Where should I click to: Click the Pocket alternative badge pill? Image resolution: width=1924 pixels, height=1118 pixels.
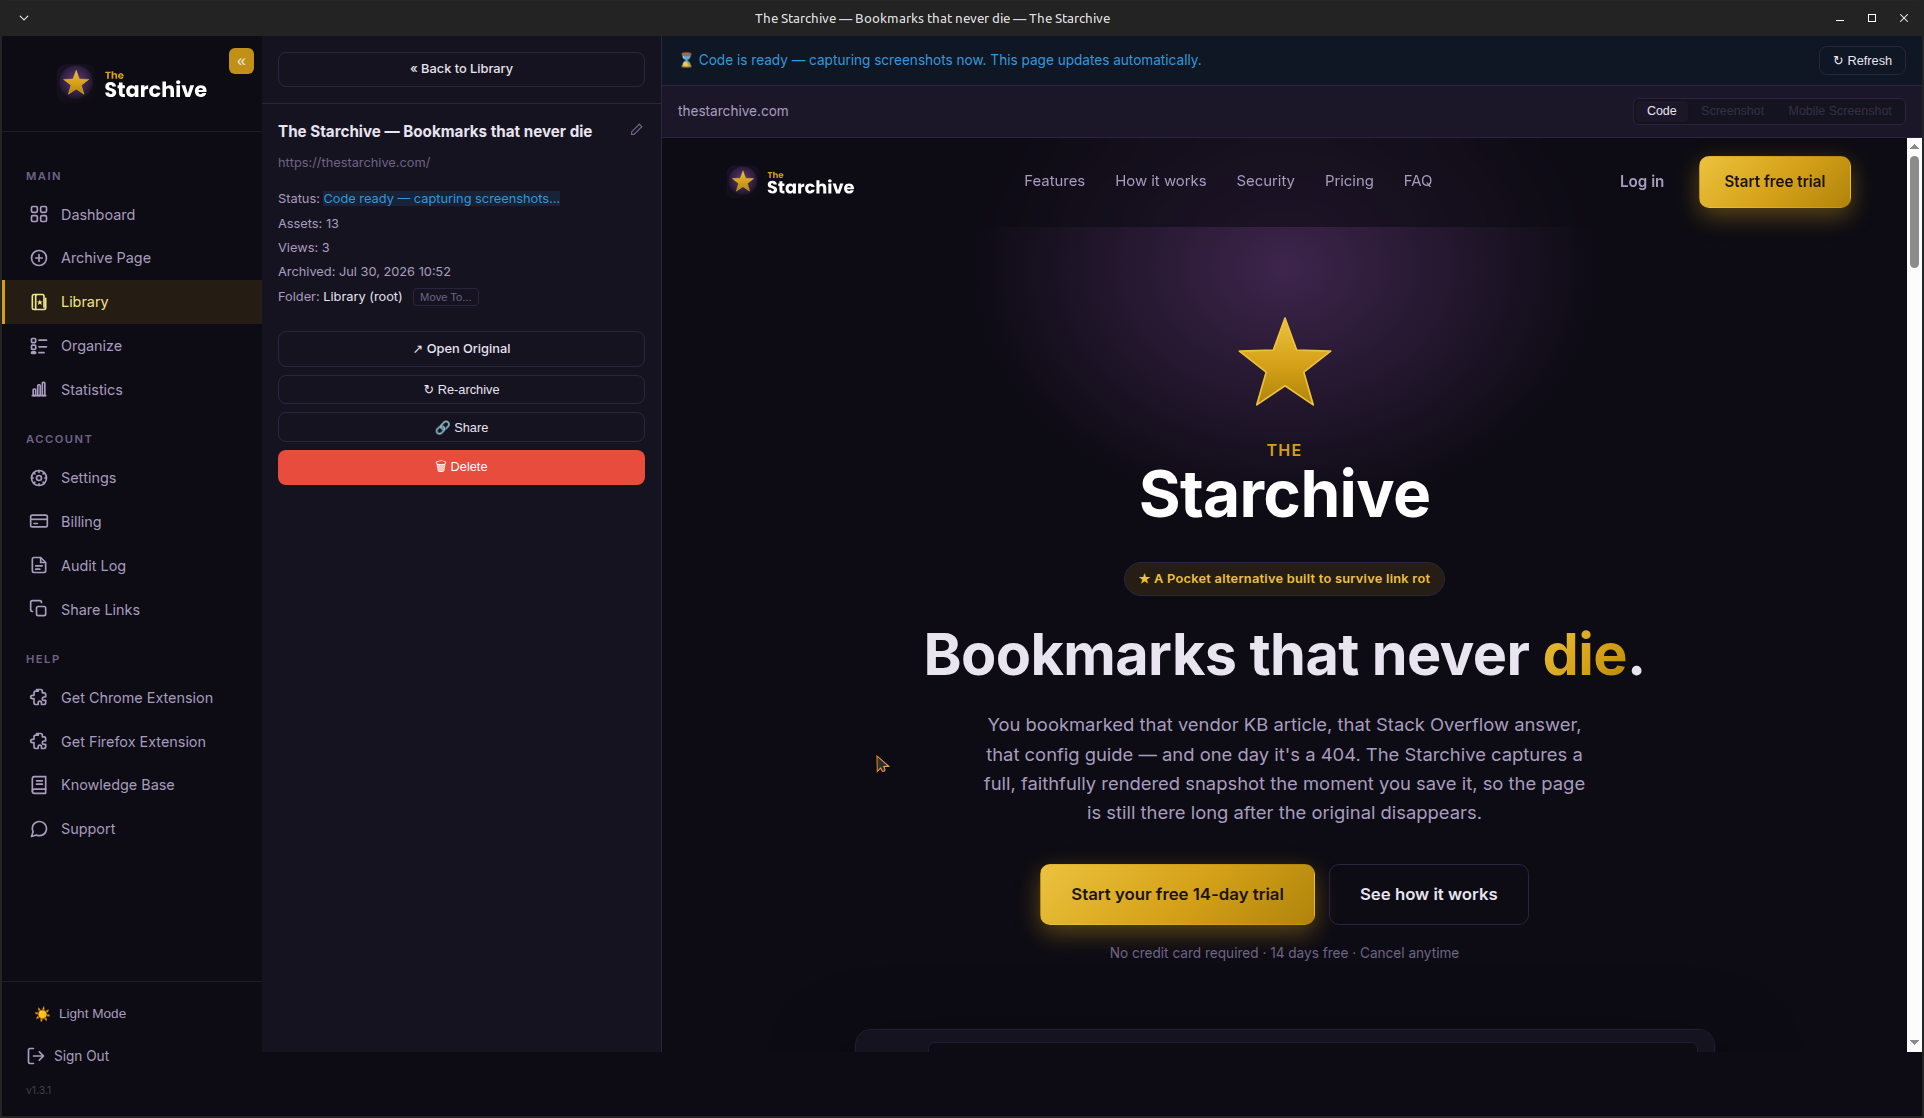pyautogui.click(x=1284, y=579)
